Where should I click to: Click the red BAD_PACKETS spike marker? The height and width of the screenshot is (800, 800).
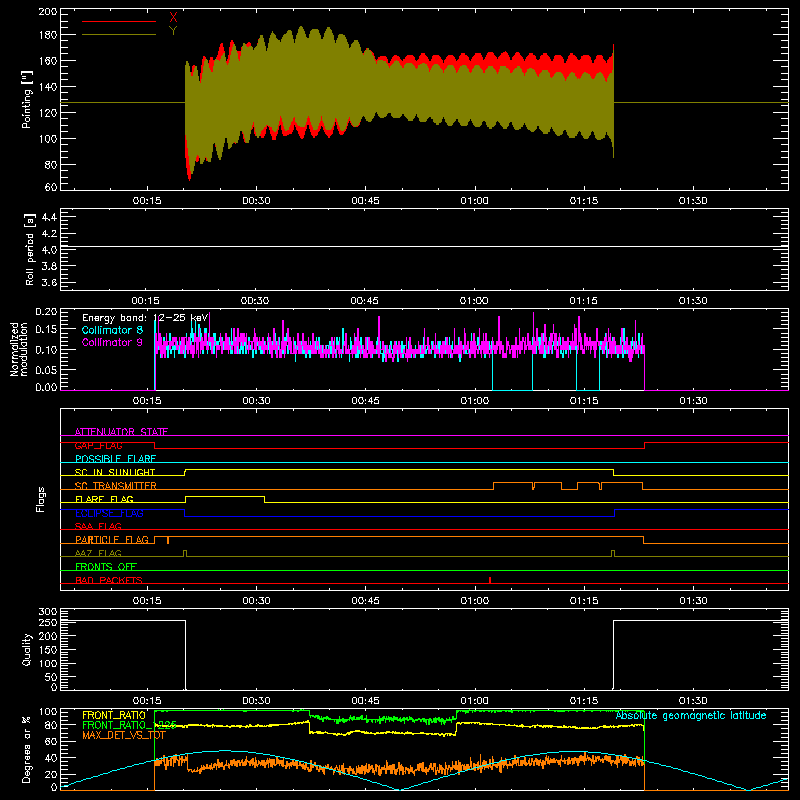point(490,580)
